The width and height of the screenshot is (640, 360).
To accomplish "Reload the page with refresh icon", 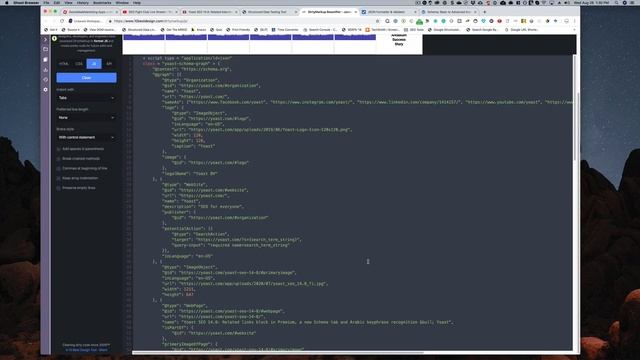I will 62,21.
